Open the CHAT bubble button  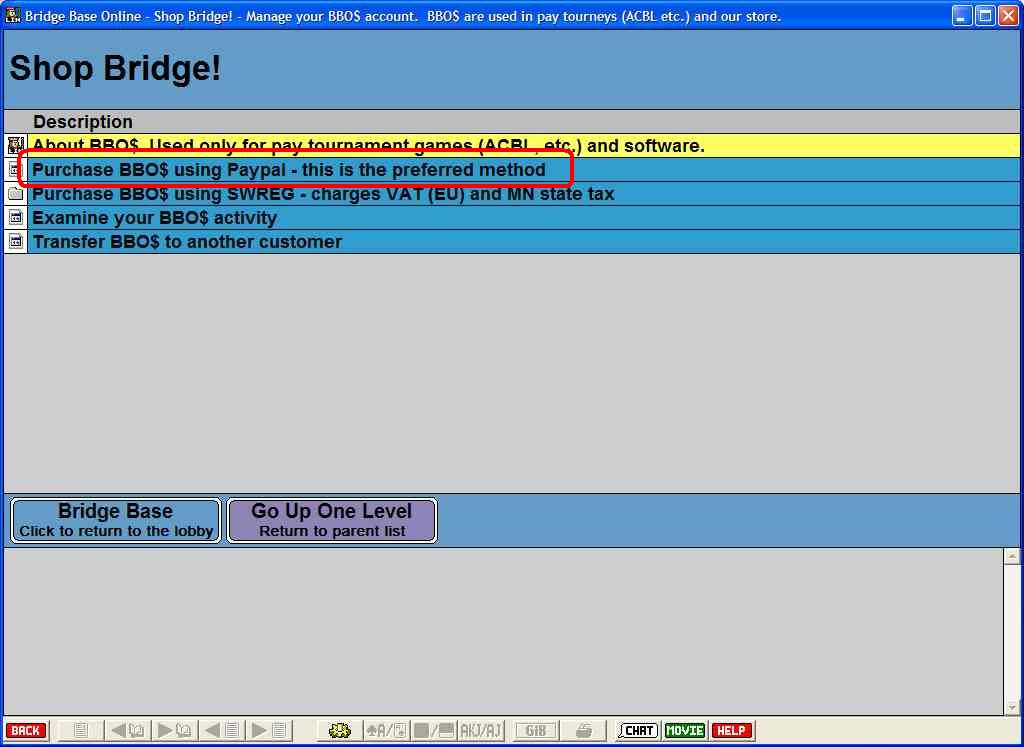click(x=637, y=730)
